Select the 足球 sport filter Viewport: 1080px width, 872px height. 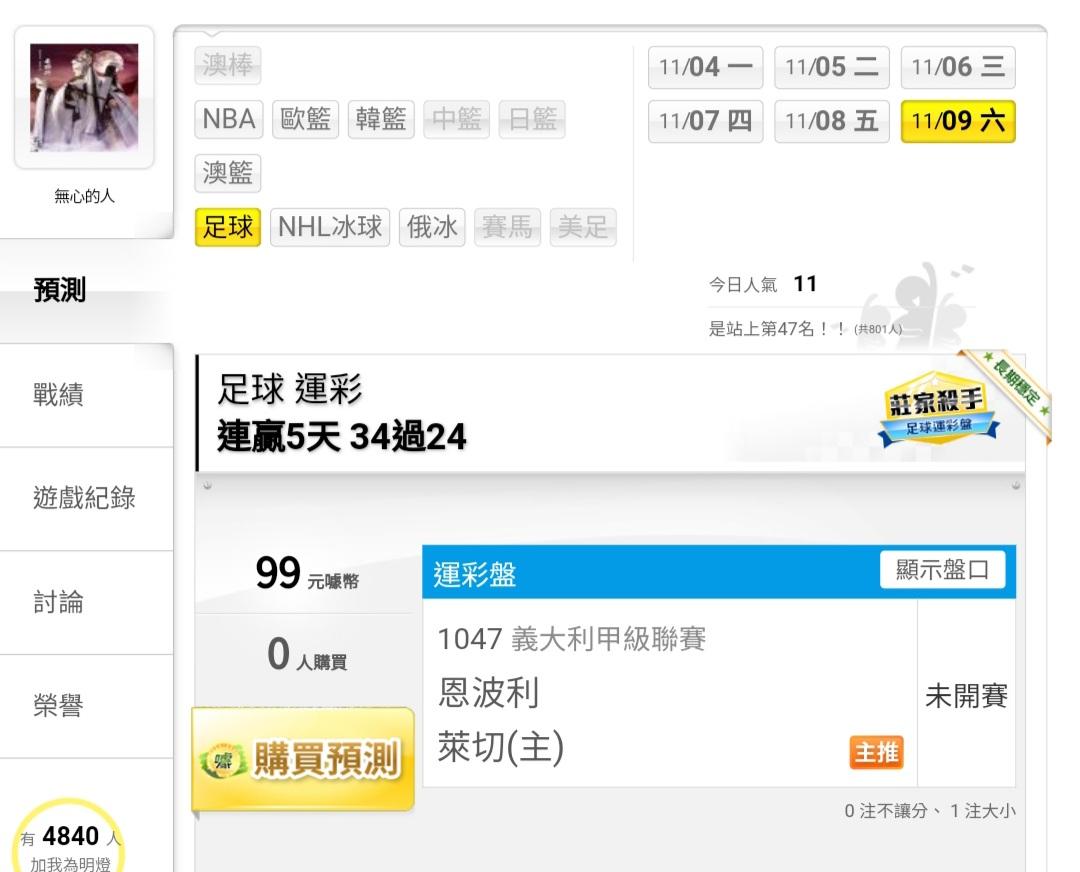tap(228, 227)
